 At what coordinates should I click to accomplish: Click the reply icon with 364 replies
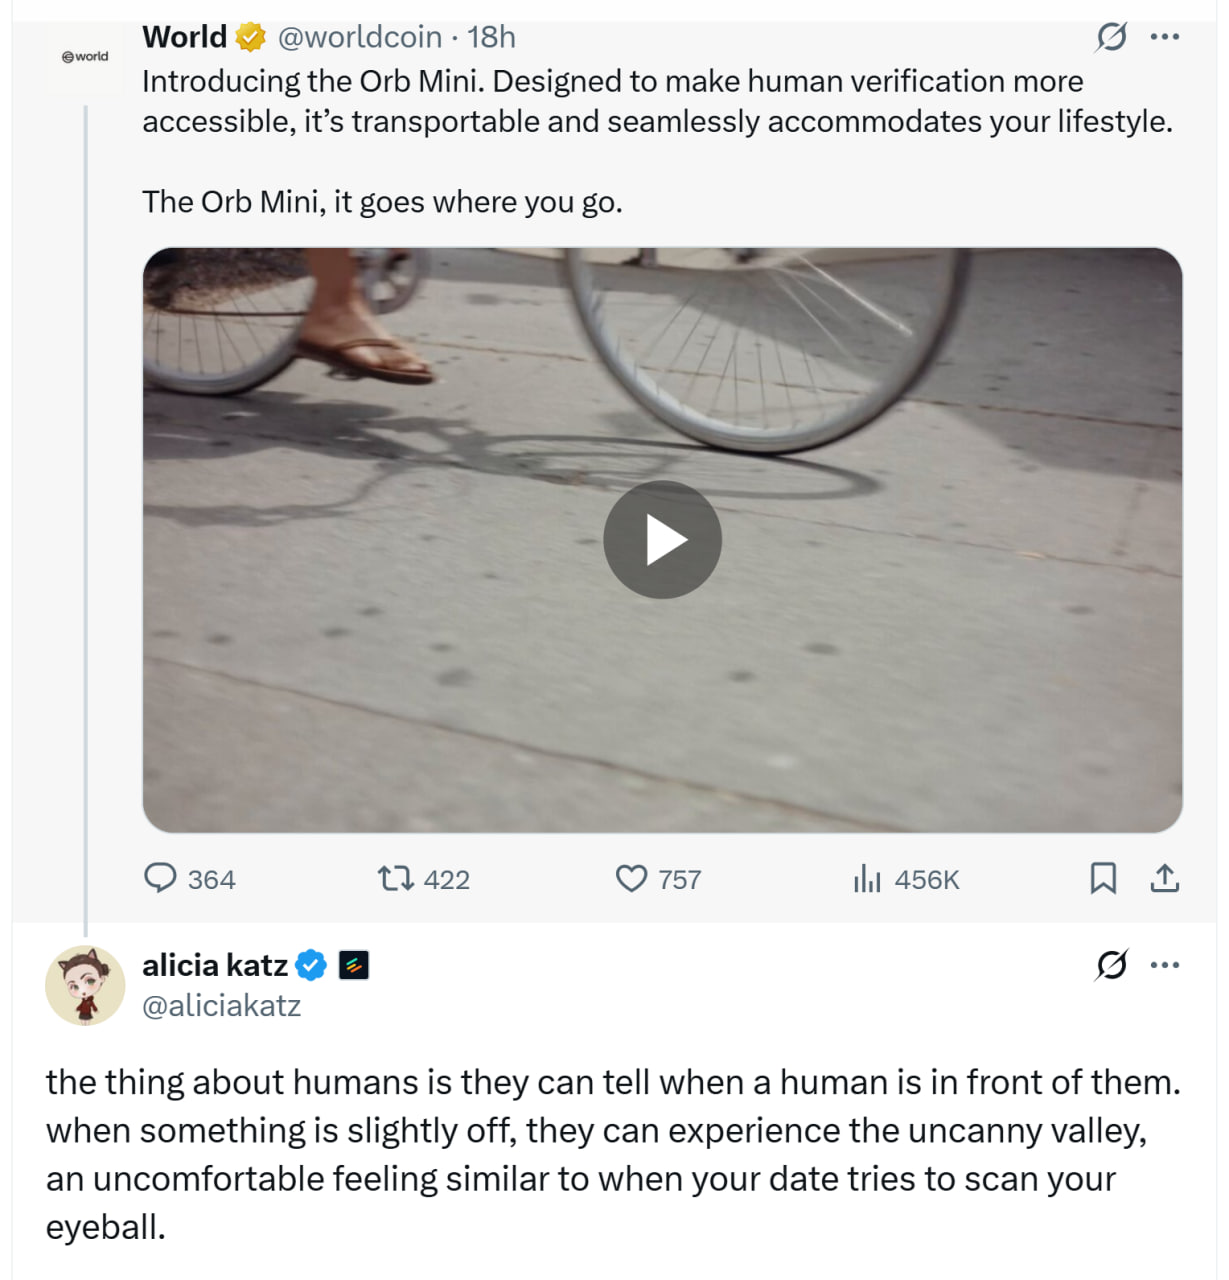161,879
